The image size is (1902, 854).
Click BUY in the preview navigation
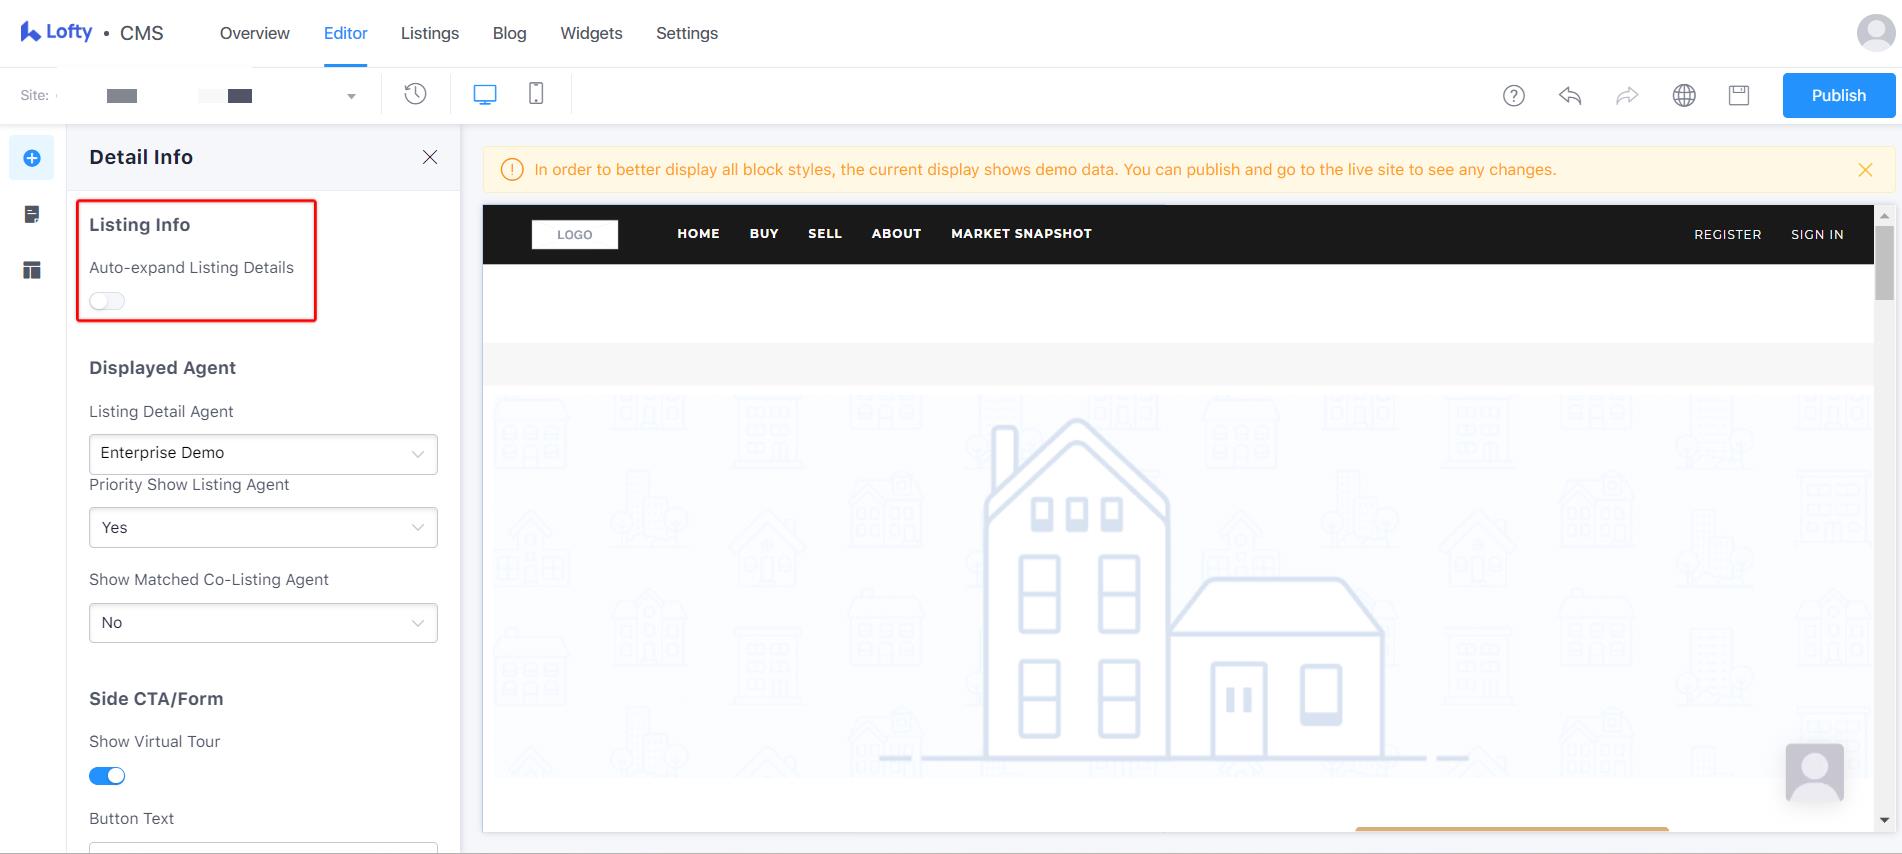[764, 233]
